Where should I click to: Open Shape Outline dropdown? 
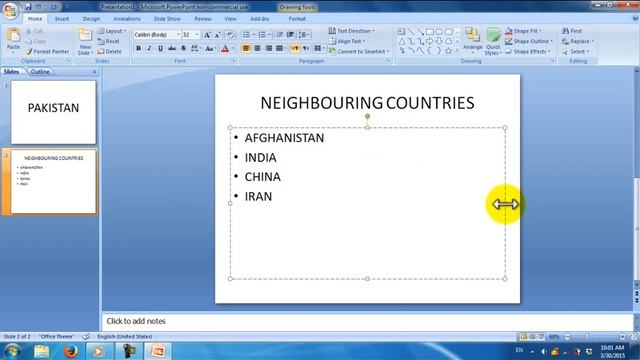click(x=529, y=41)
